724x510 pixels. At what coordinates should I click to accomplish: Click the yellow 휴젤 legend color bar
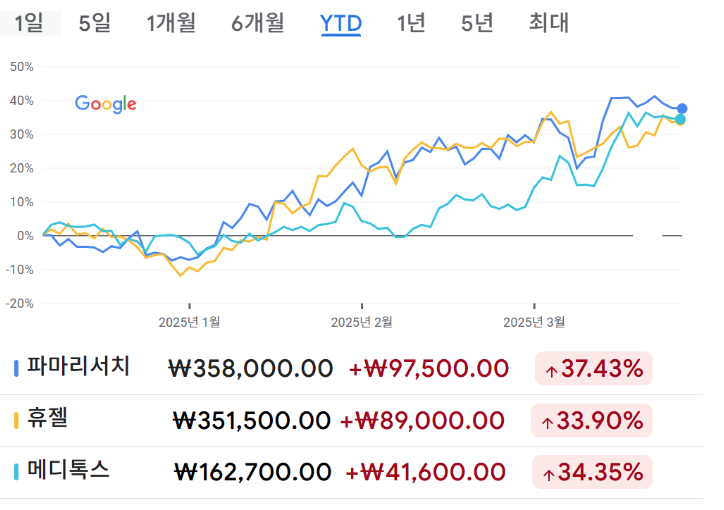click(16, 420)
